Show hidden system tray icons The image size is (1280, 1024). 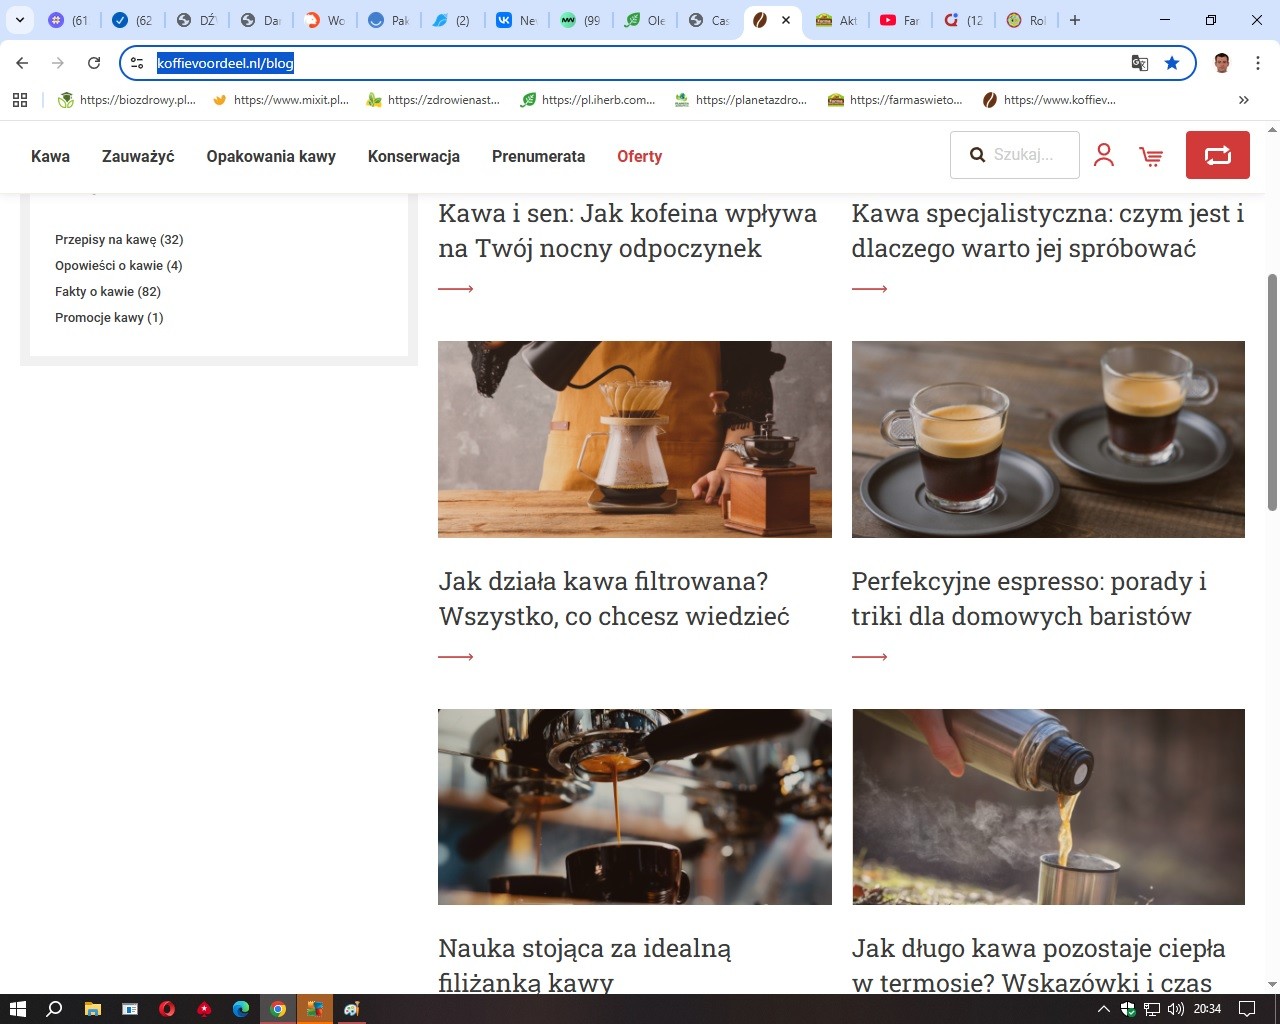(x=1103, y=1009)
